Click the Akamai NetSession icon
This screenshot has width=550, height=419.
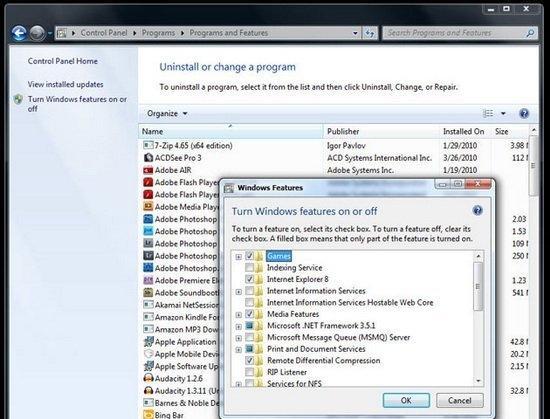148,305
